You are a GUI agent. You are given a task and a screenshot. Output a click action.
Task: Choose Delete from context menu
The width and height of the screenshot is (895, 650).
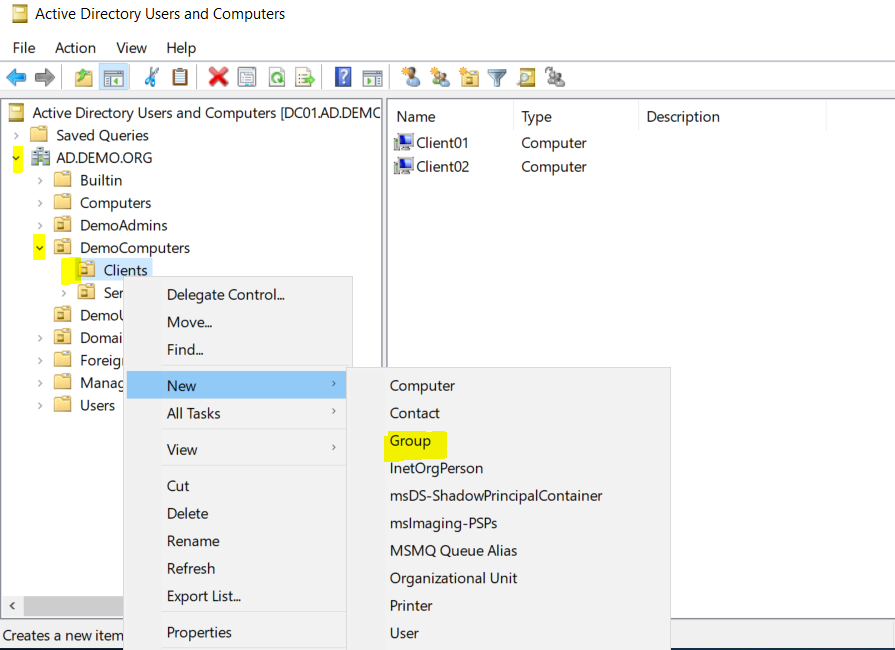(236, 513)
